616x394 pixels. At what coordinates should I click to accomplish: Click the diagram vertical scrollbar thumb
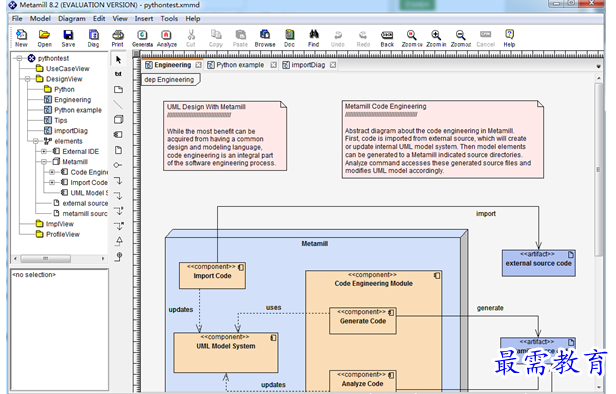click(598, 169)
